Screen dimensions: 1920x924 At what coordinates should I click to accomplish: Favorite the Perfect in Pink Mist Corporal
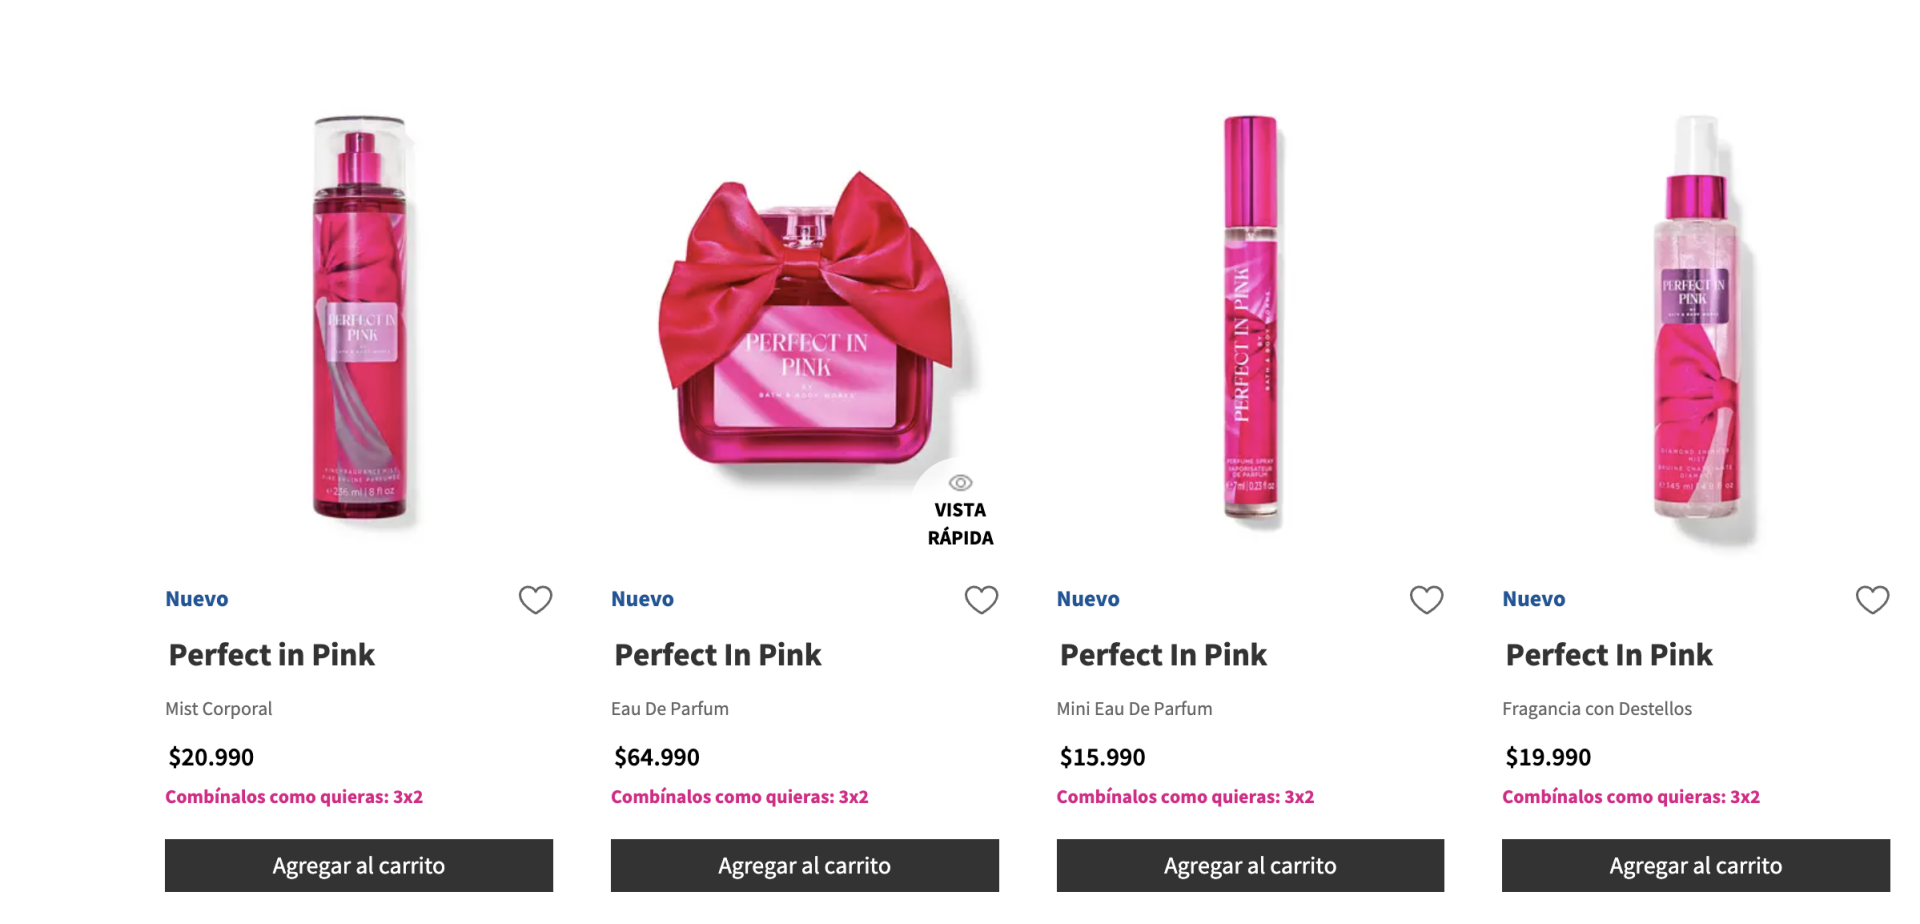pos(535,599)
